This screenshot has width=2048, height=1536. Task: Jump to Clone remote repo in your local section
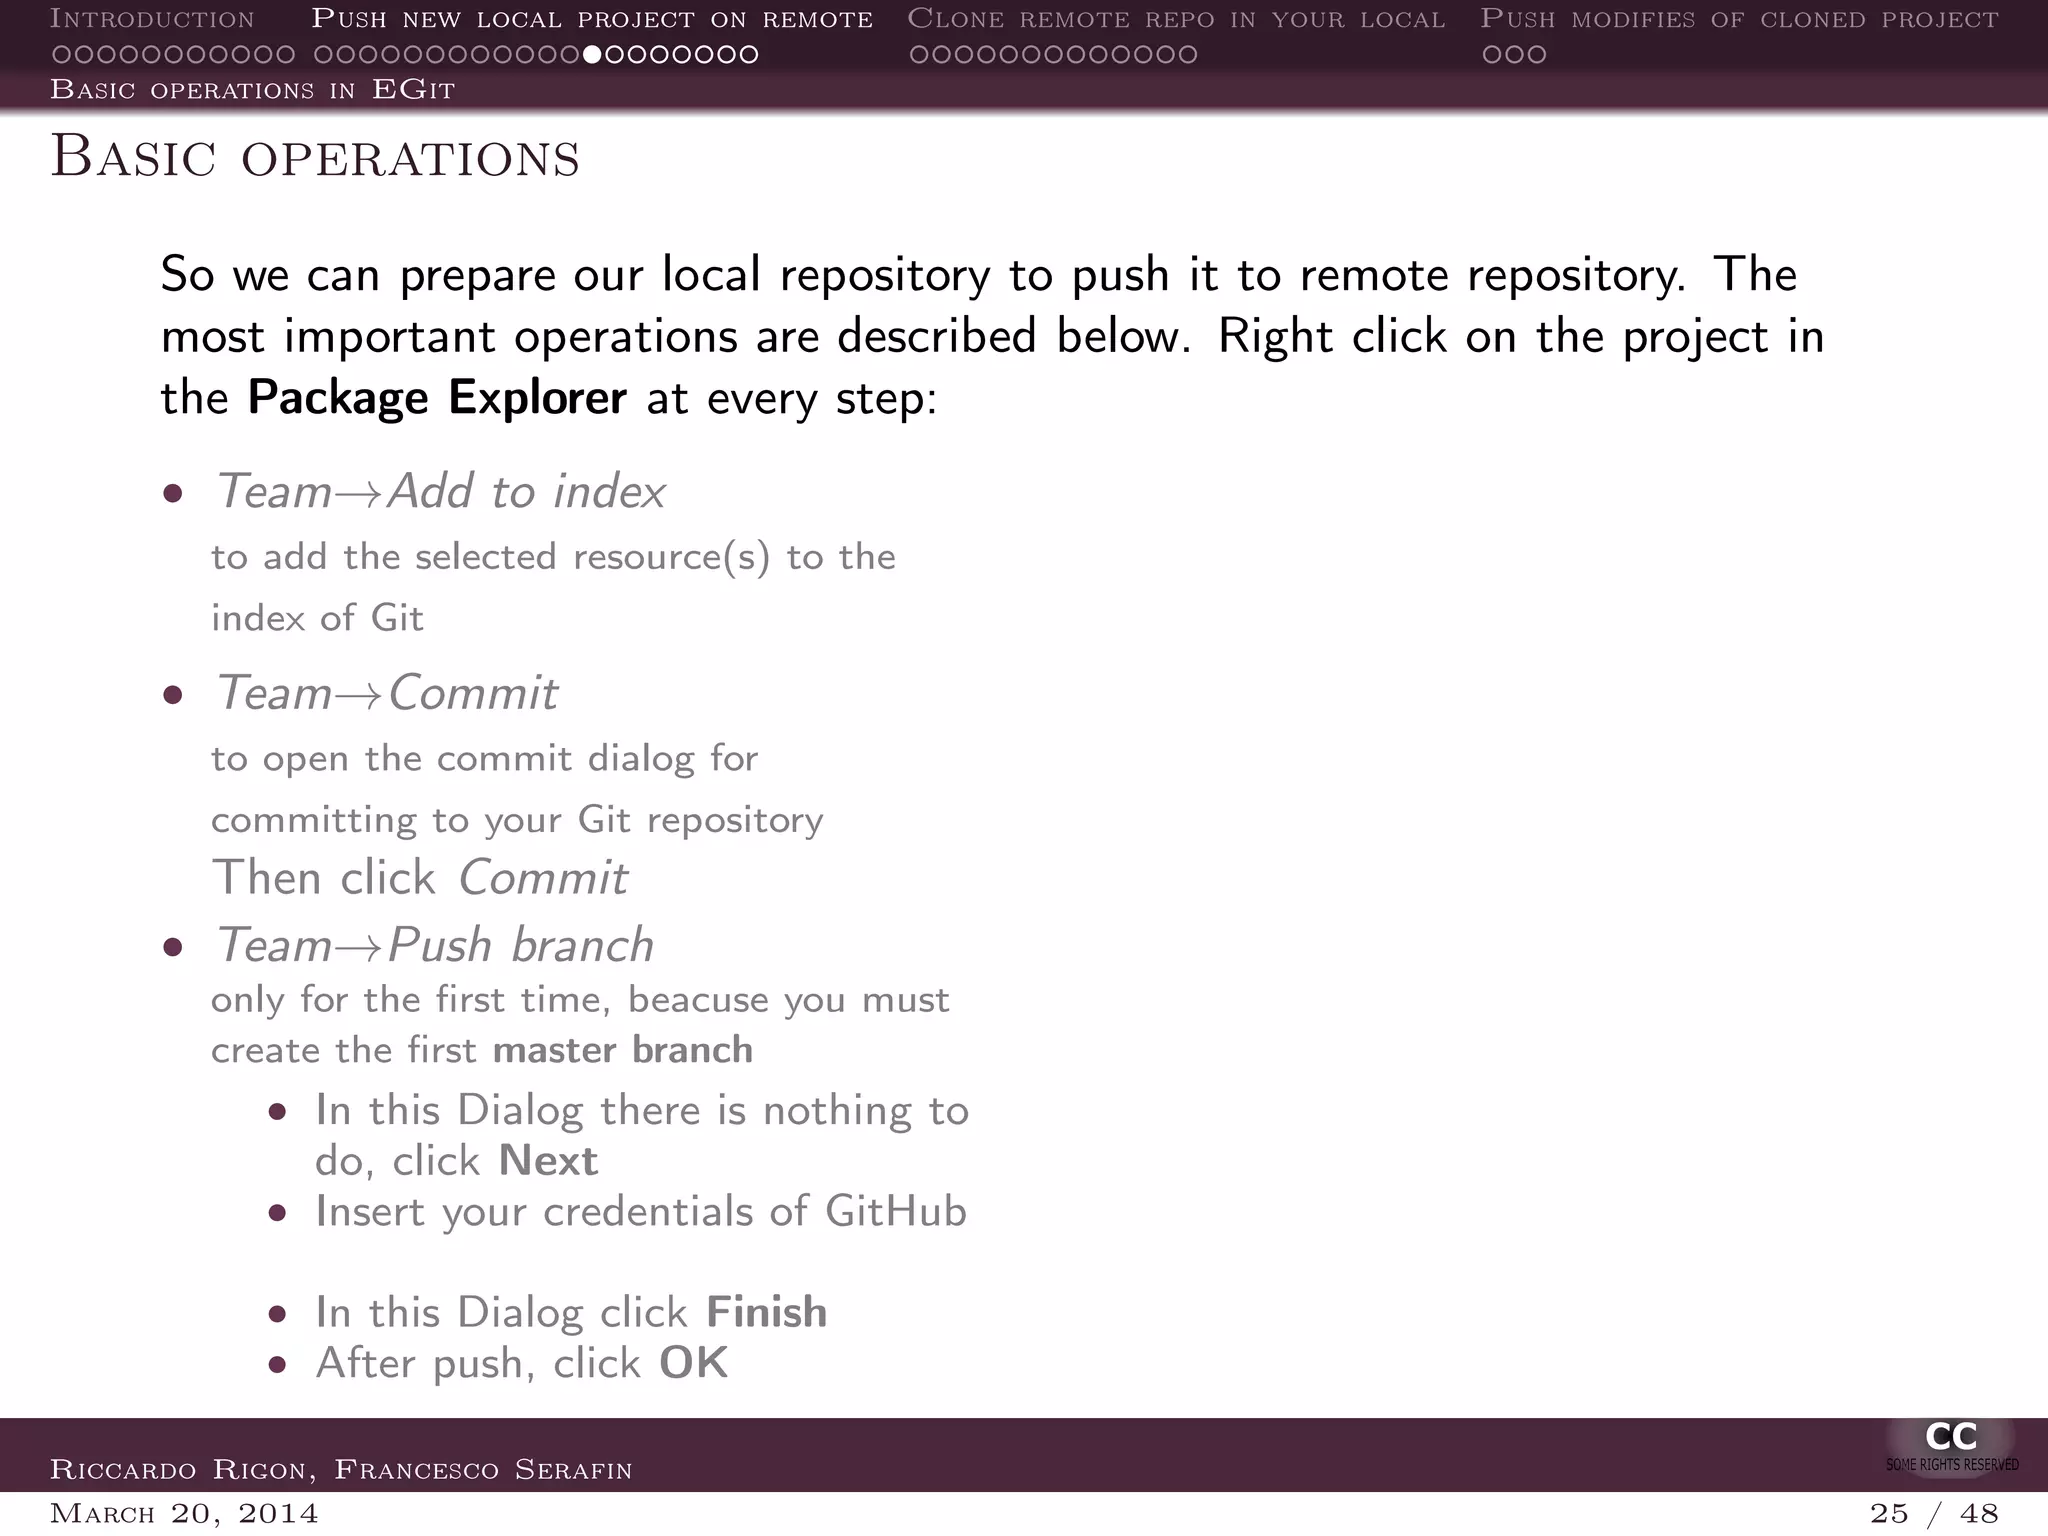(1176, 19)
